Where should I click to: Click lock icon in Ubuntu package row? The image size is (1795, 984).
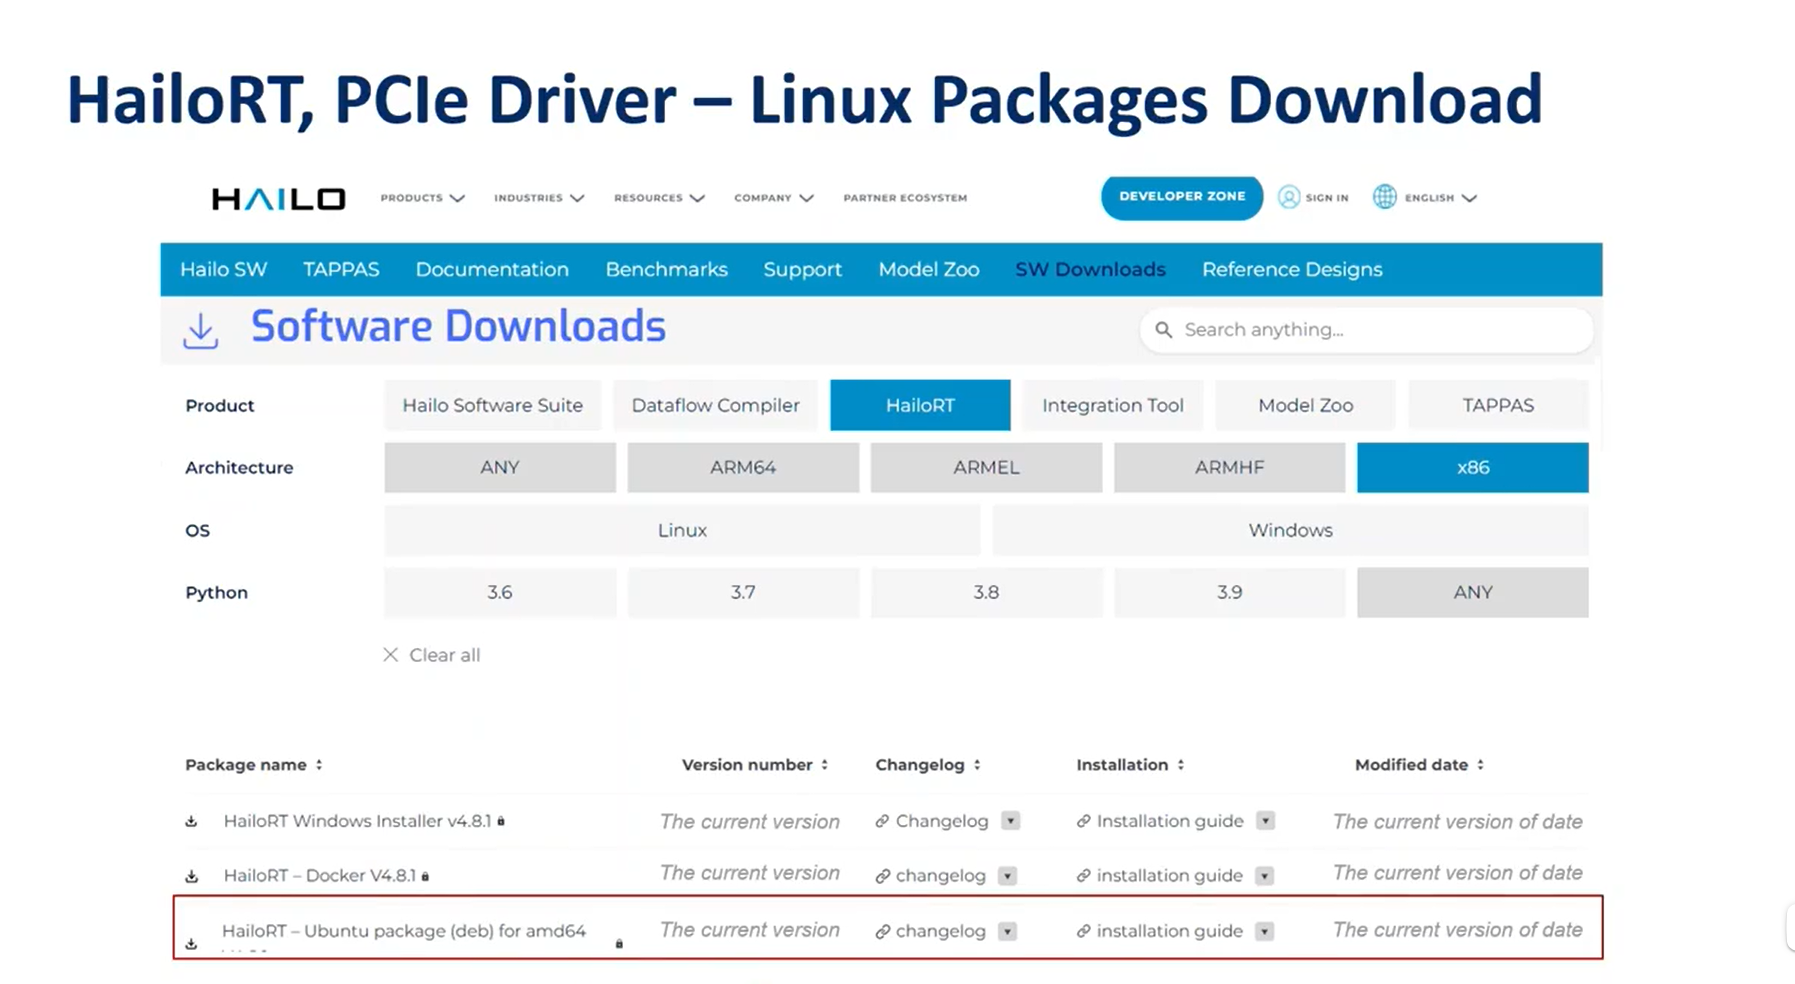[x=619, y=943]
